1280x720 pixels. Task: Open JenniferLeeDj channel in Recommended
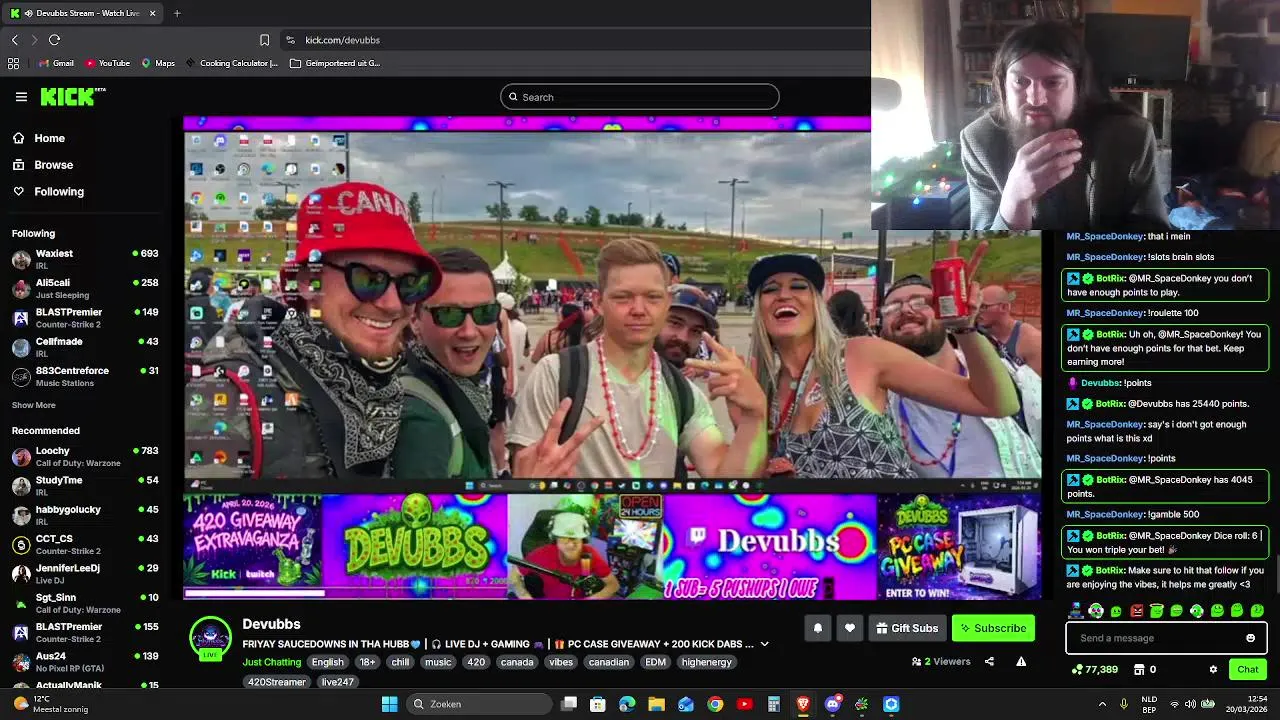85,574
